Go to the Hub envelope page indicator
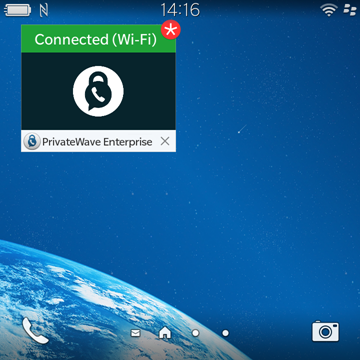Image resolution: width=360 pixels, height=360 pixels. point(135,333)
